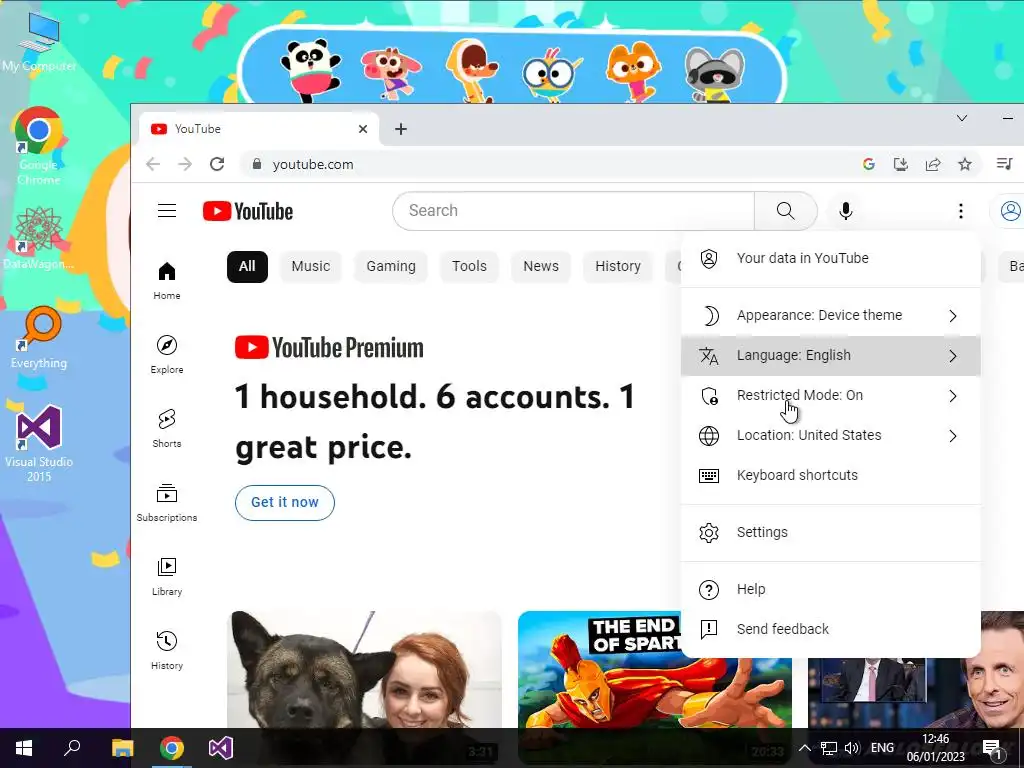
Task: Open My Computer desktop icon
Action: pyautogui.click(x=39, y=42)
